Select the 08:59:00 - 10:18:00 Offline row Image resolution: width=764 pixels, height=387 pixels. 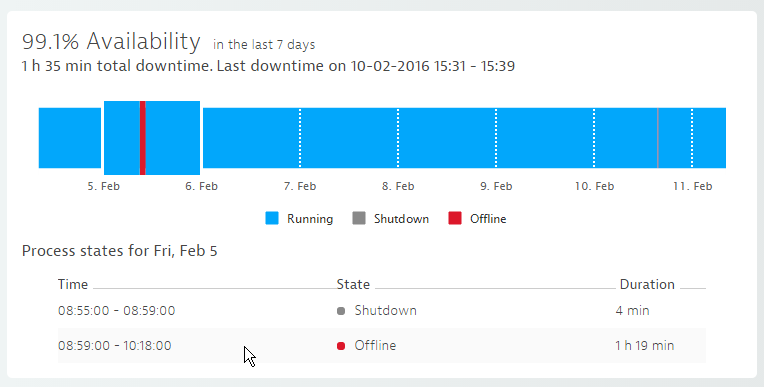pyautogui.click(x=382, y=346)
